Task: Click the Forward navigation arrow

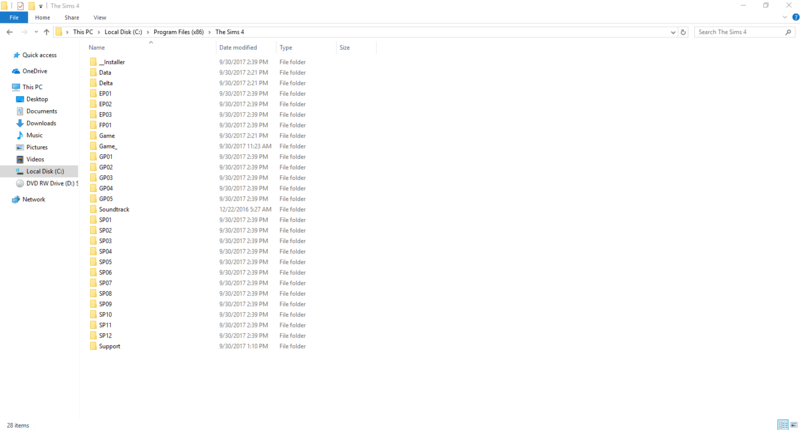Action: pos(24,32)
